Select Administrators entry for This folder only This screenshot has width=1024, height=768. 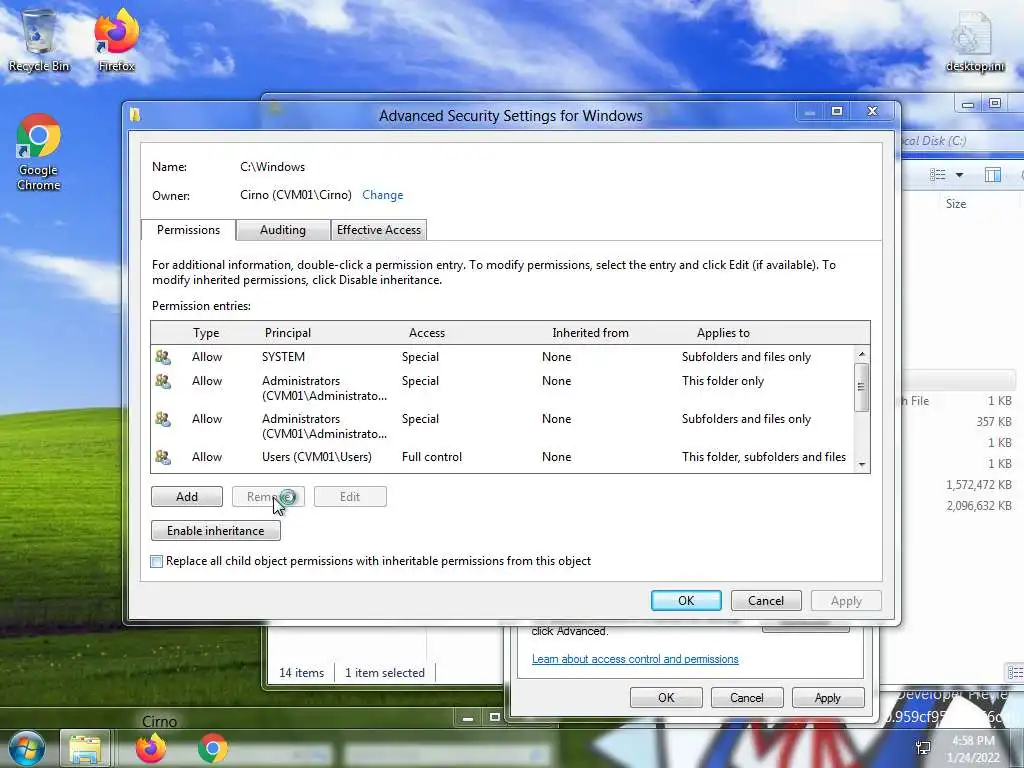click(x=502, y=388)
